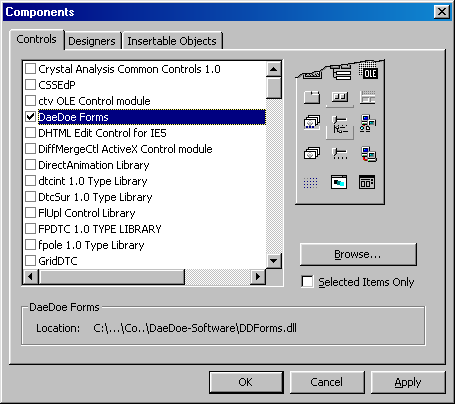Click the horizontal scroll right arrow
The width and height of the screenshot is (455, 404).
tap(258, 276)
